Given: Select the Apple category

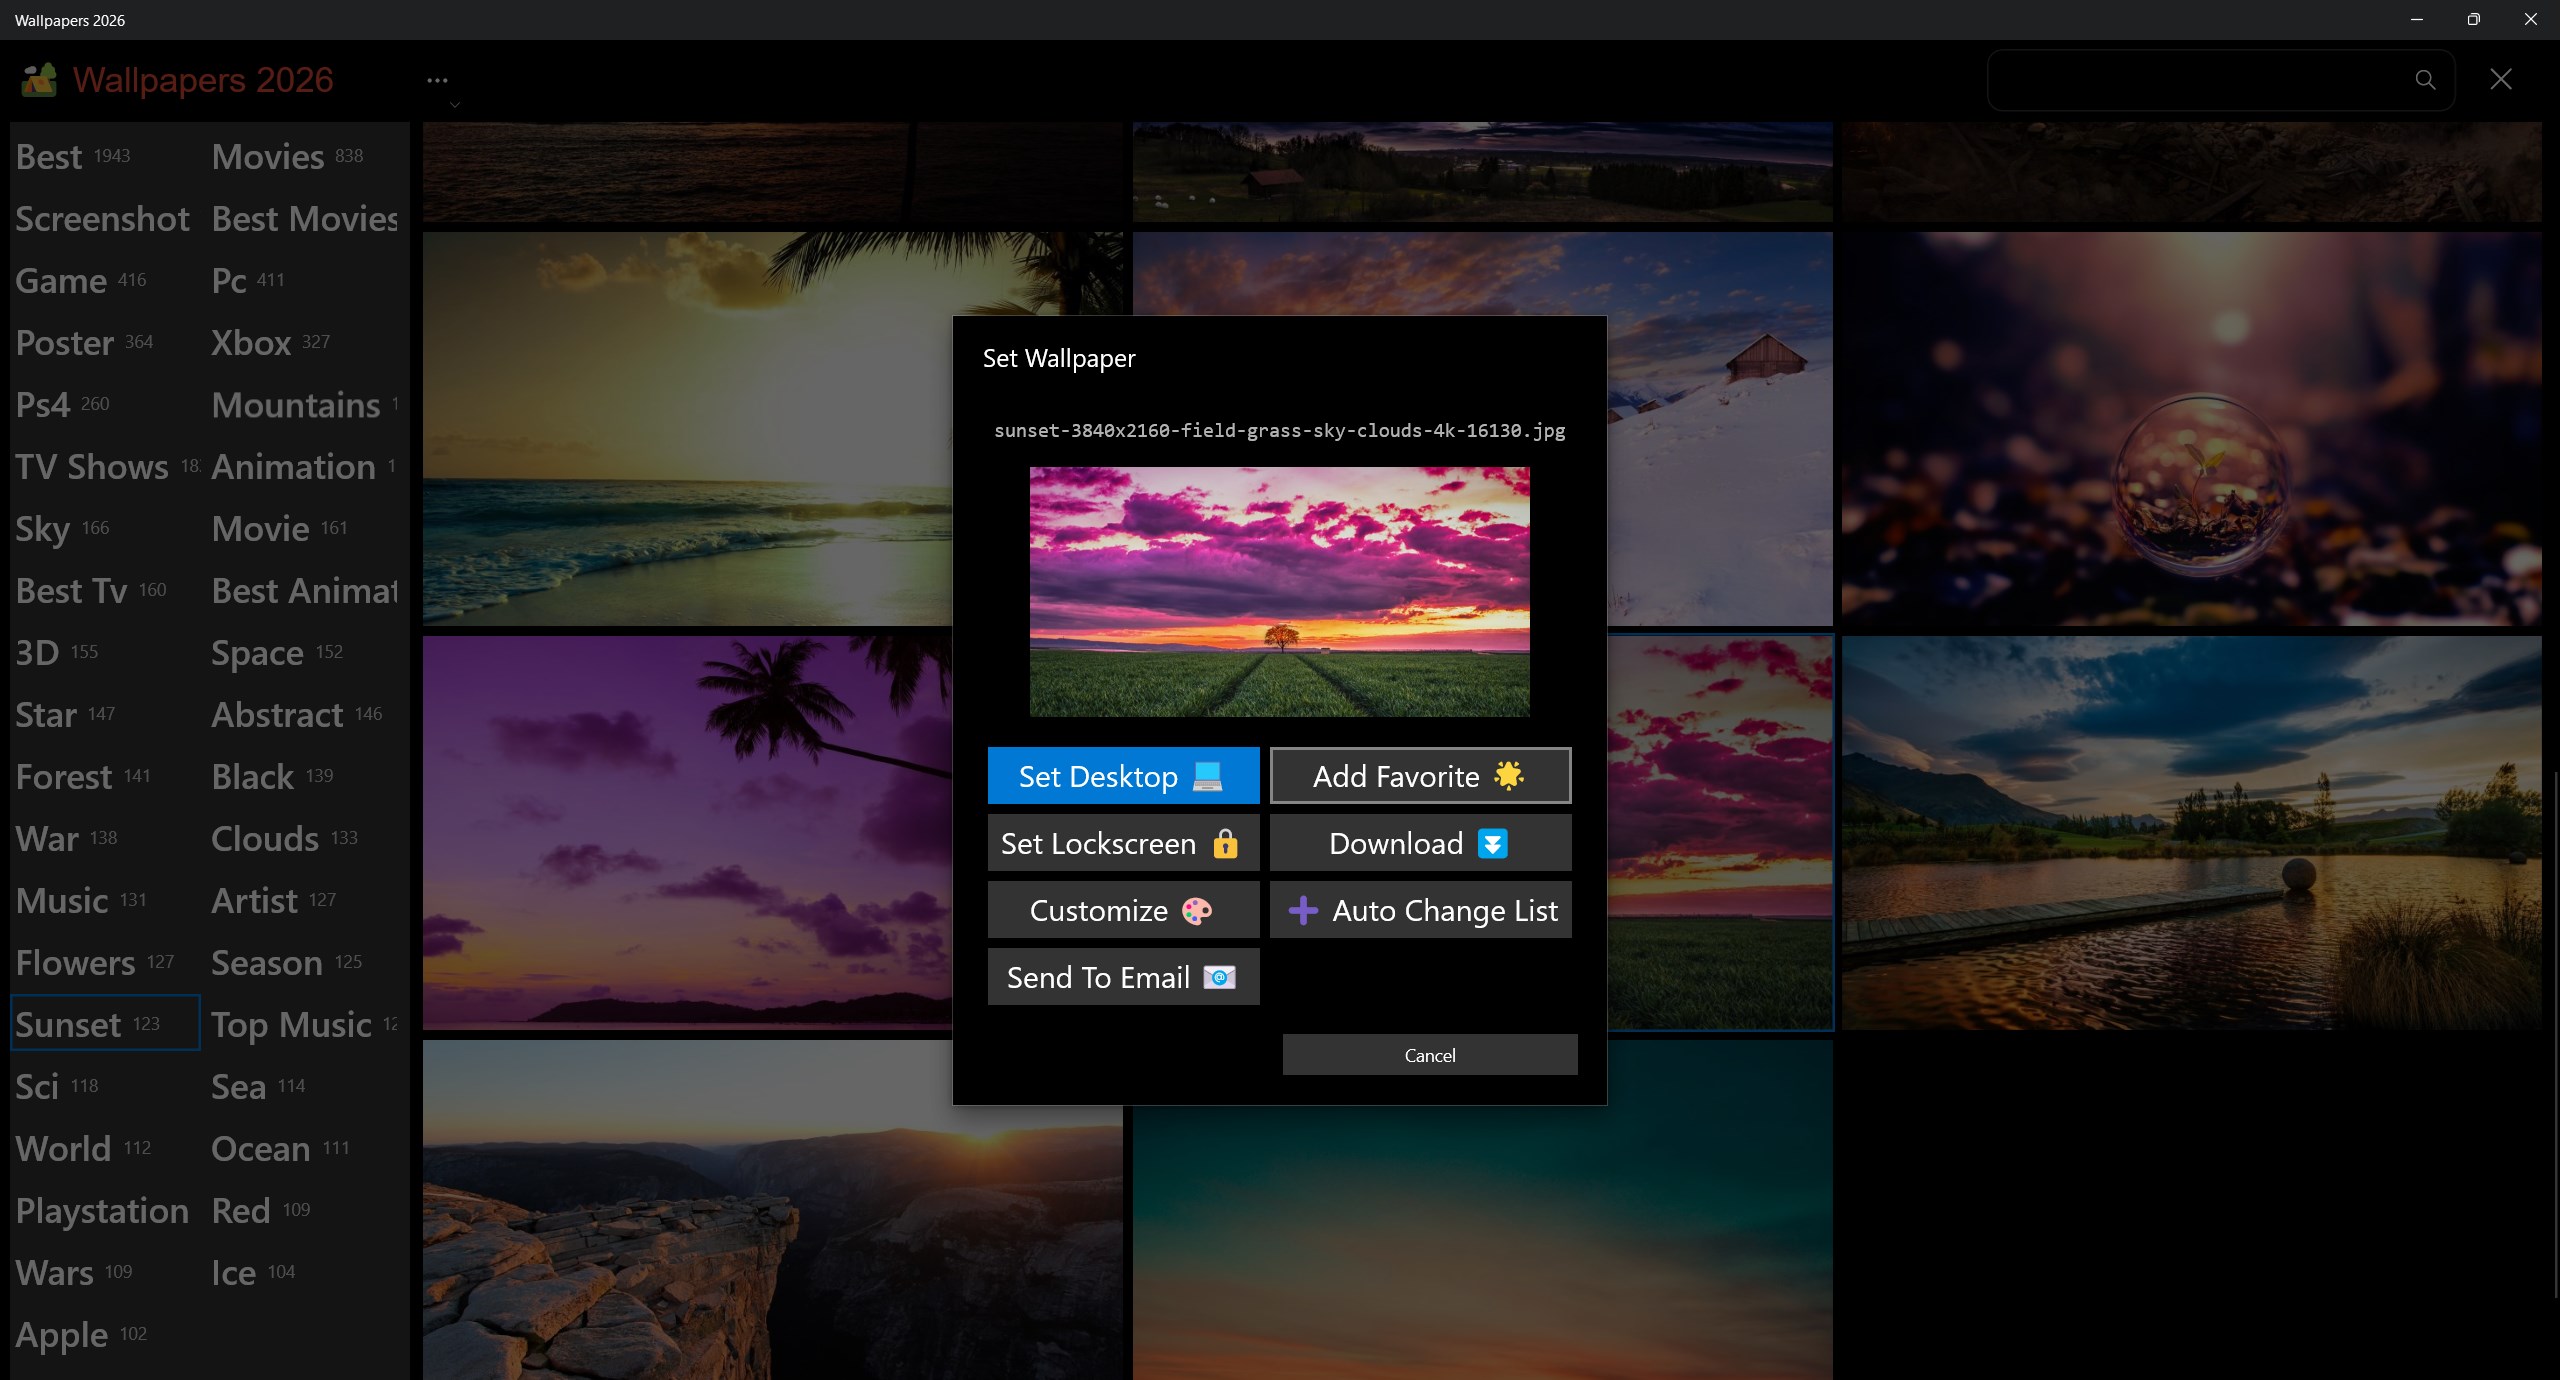Looking at the screenshot, I should [81, 1335].
